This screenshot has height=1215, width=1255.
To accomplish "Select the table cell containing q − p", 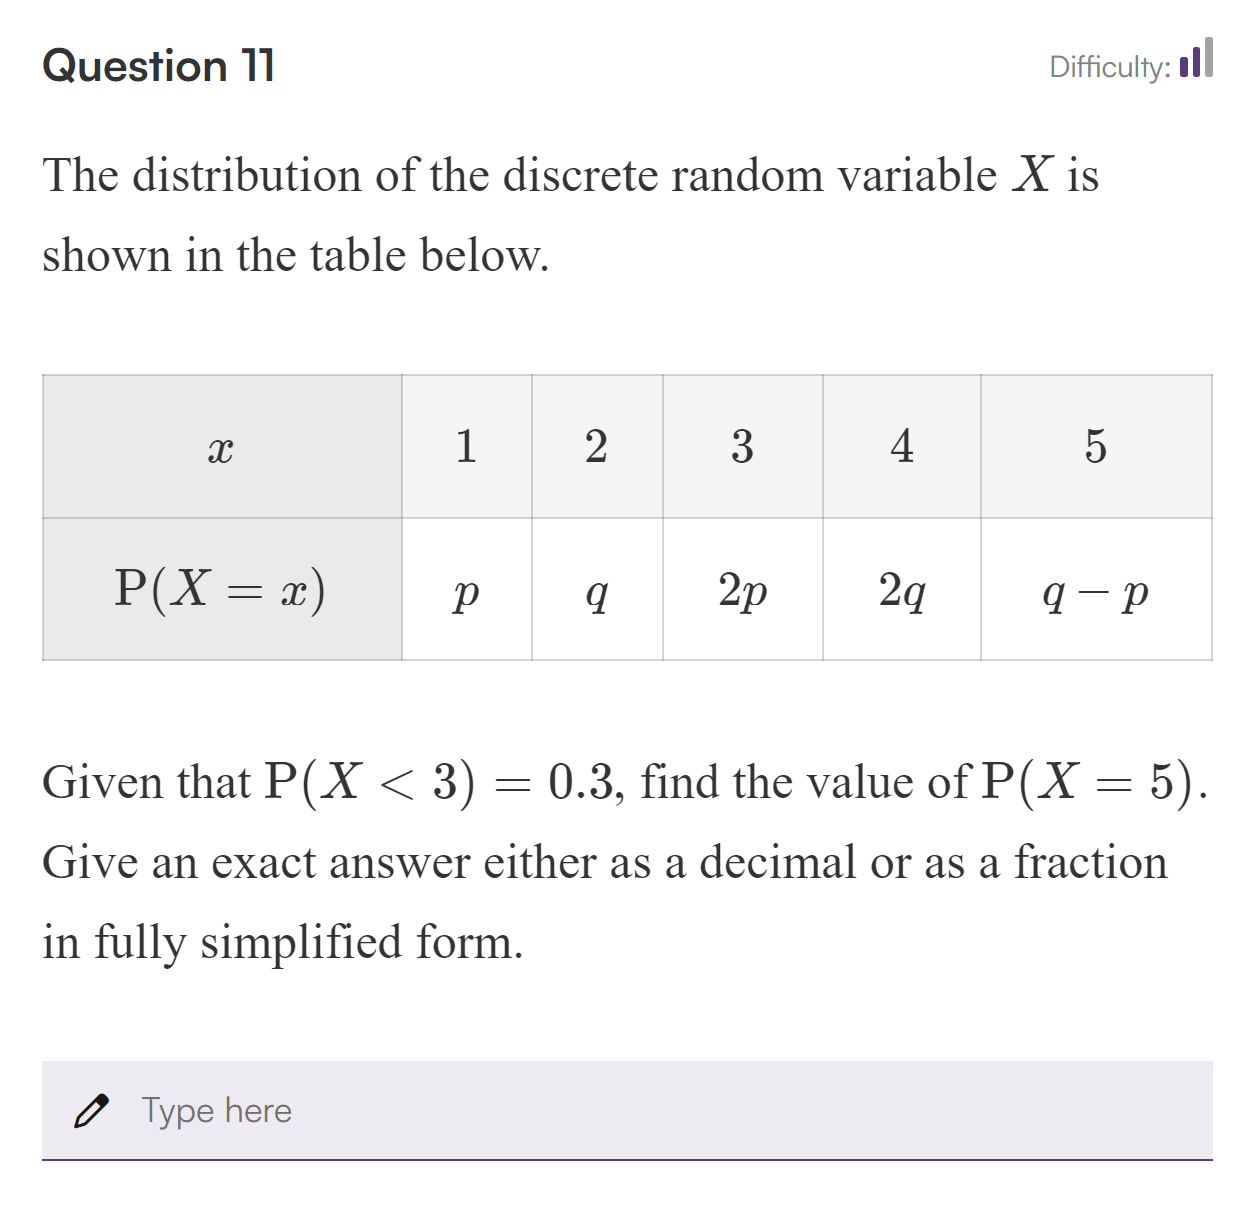I will pyautogui.click(x=1096, y=592).
